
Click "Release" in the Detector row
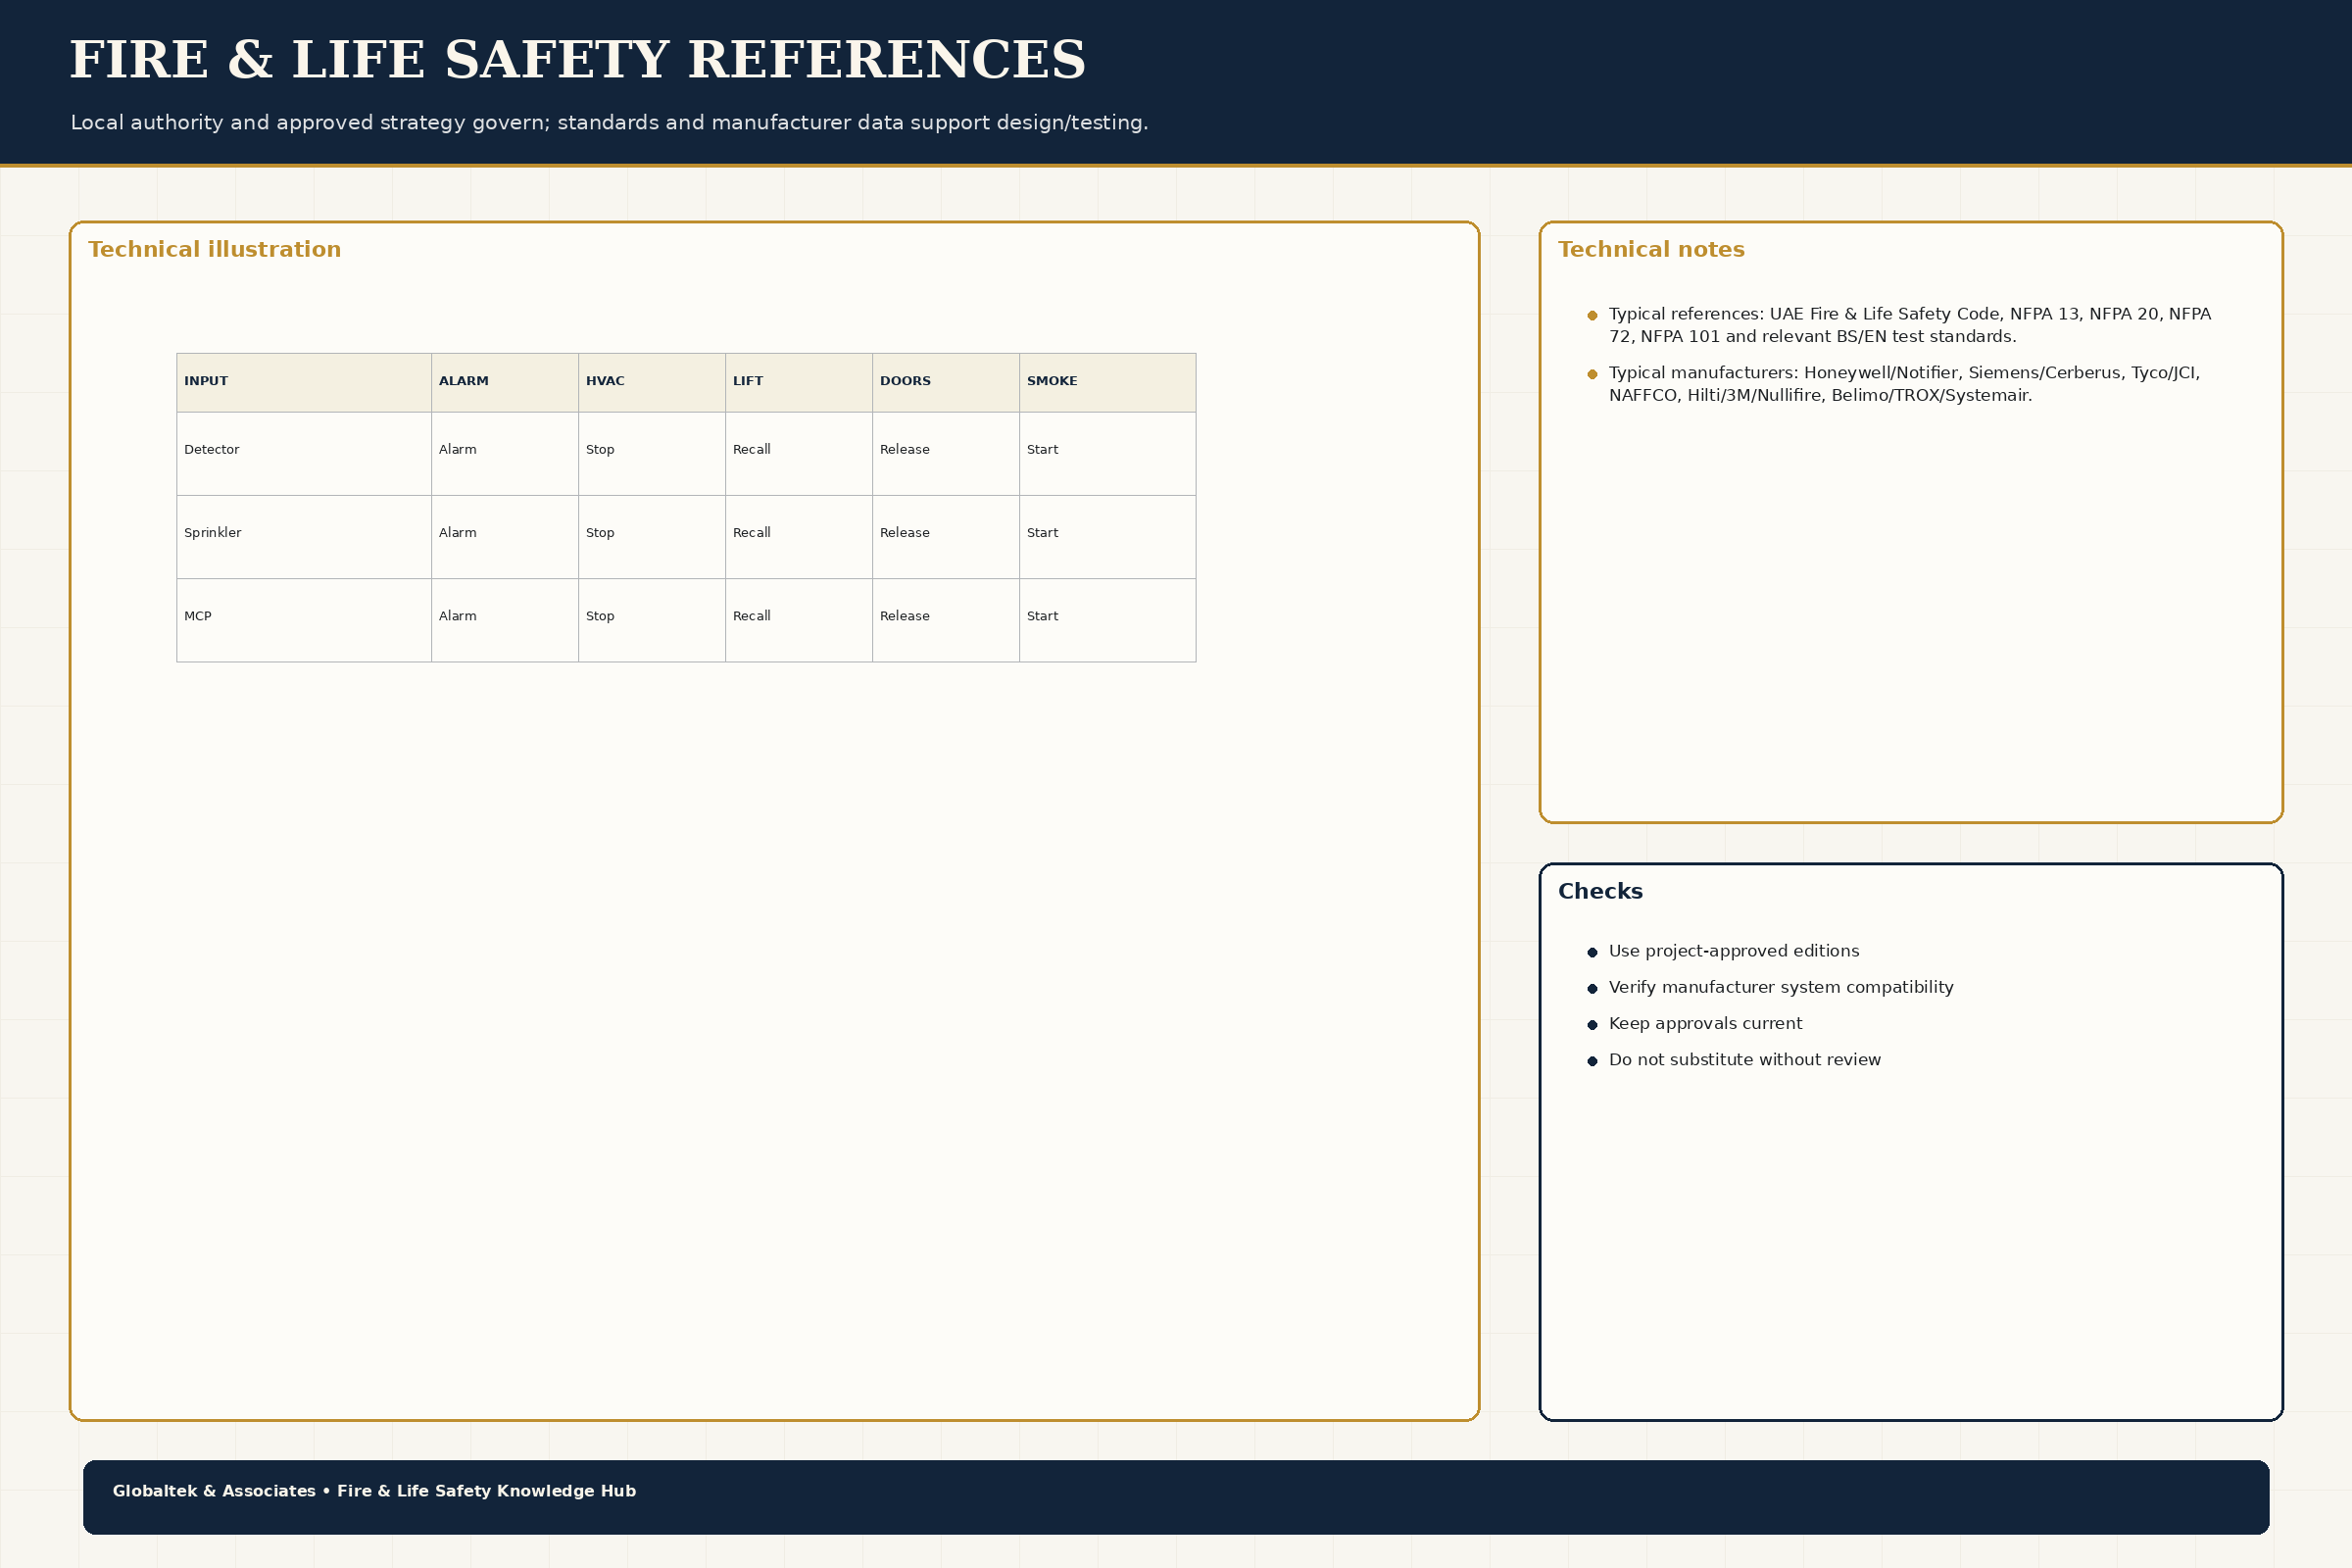[905, 450]
